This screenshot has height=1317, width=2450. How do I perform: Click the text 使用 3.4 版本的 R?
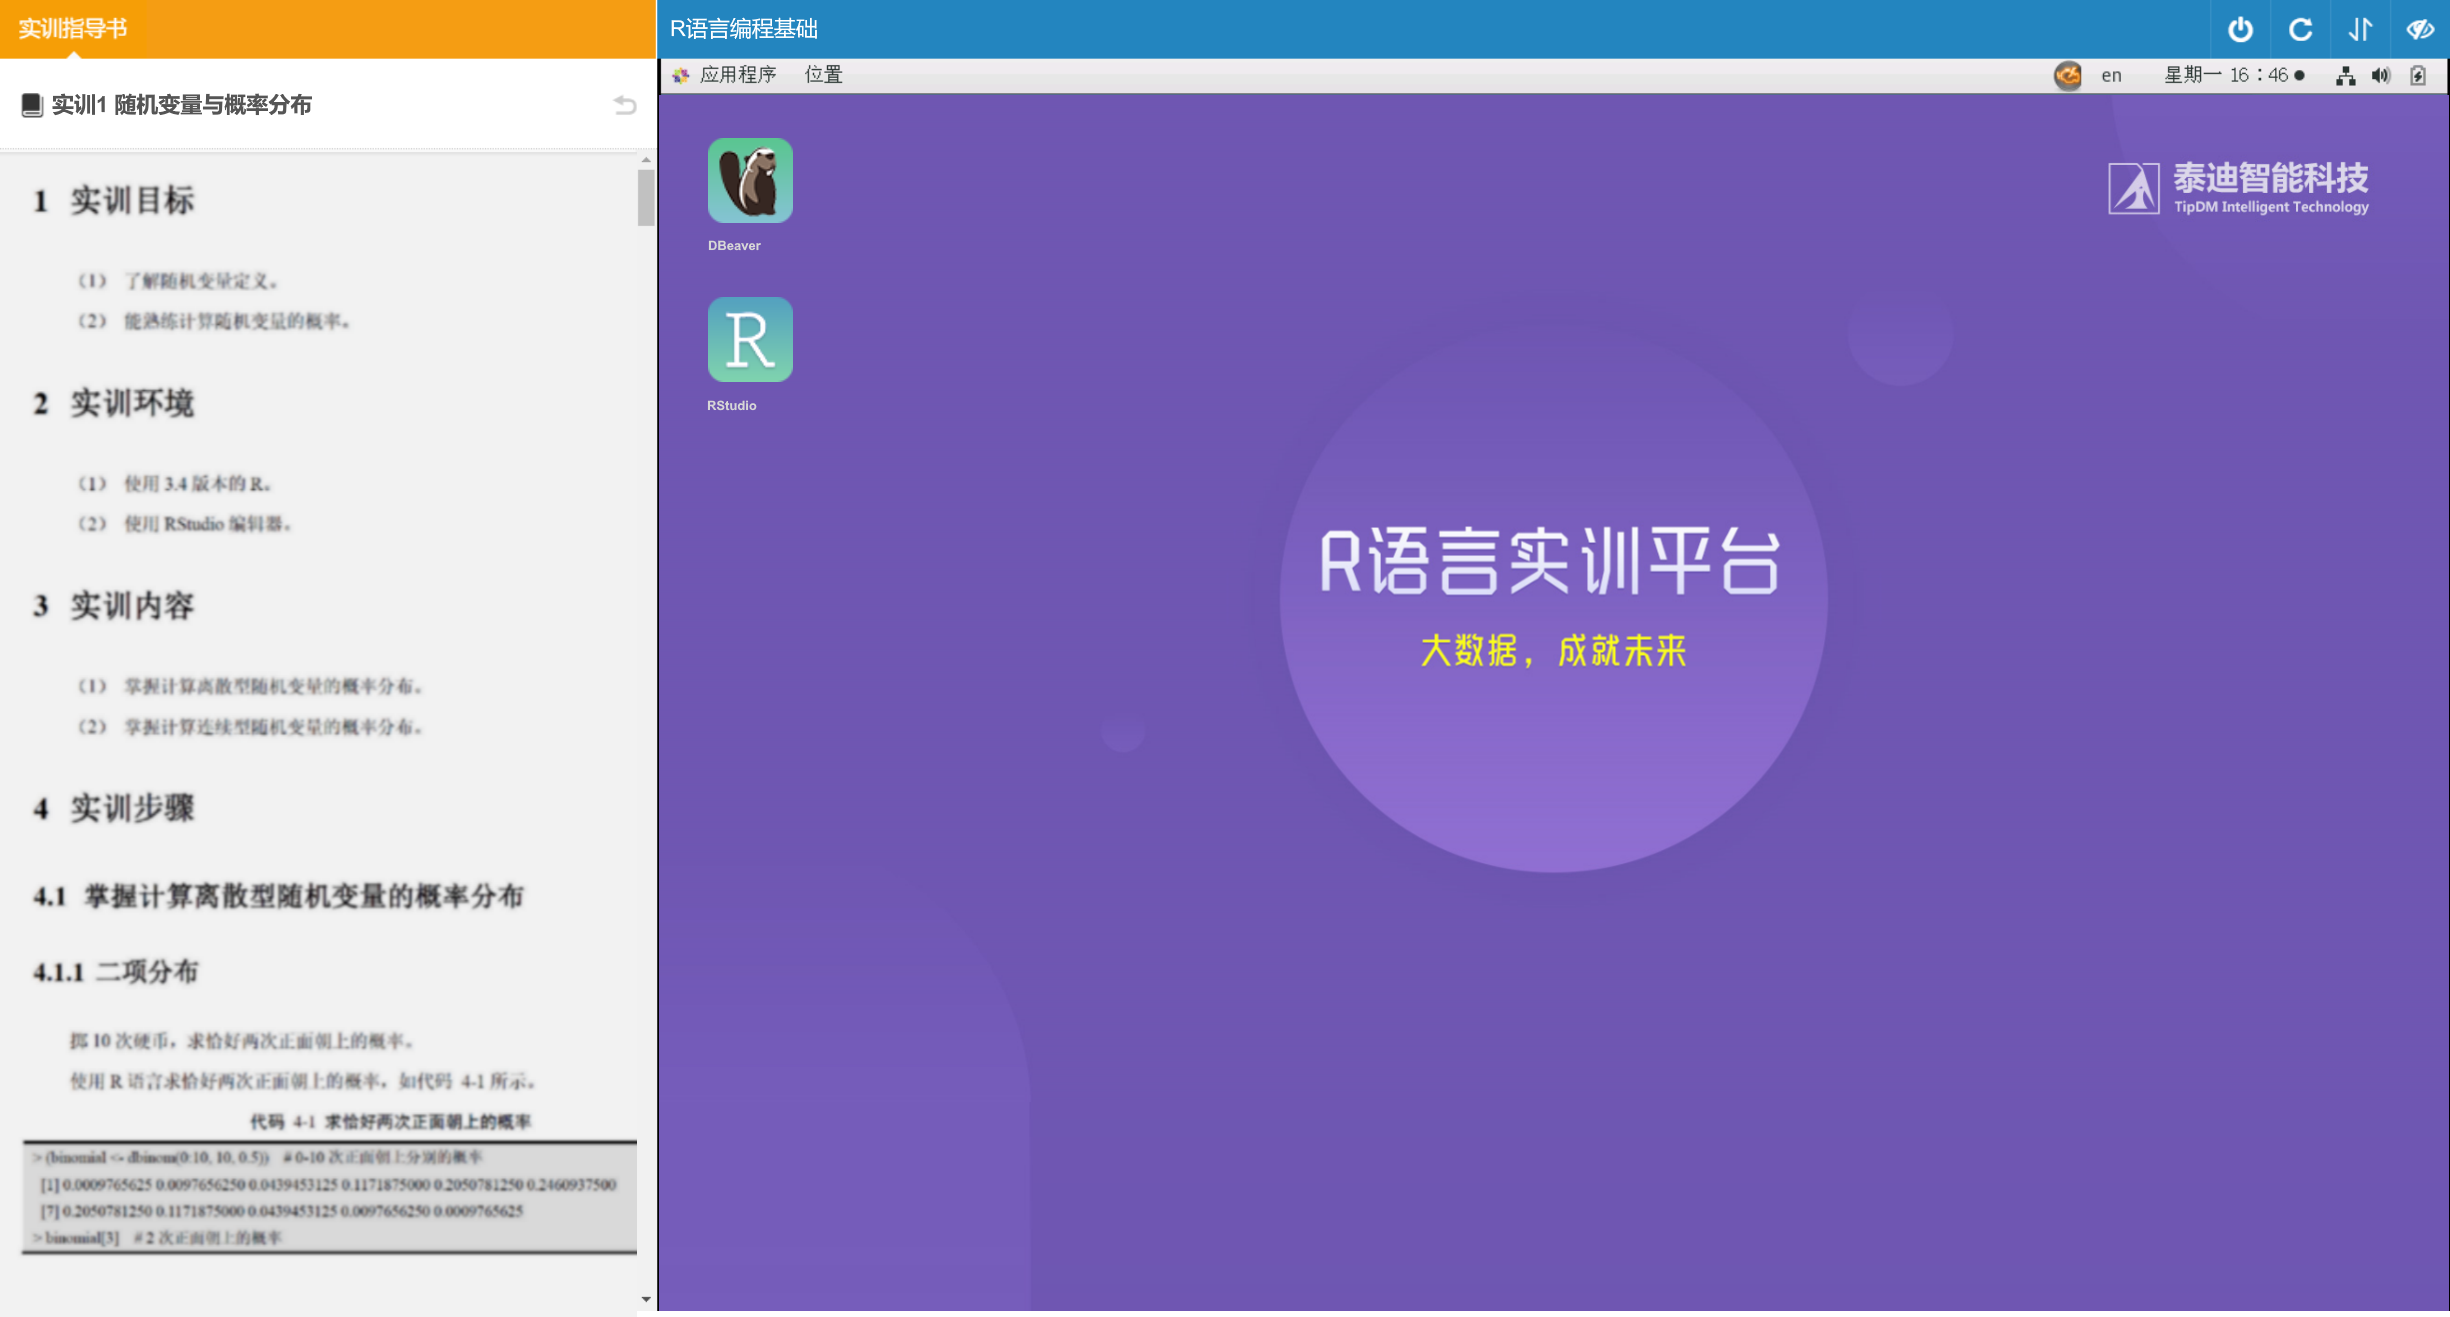click(x=197, y=484)
